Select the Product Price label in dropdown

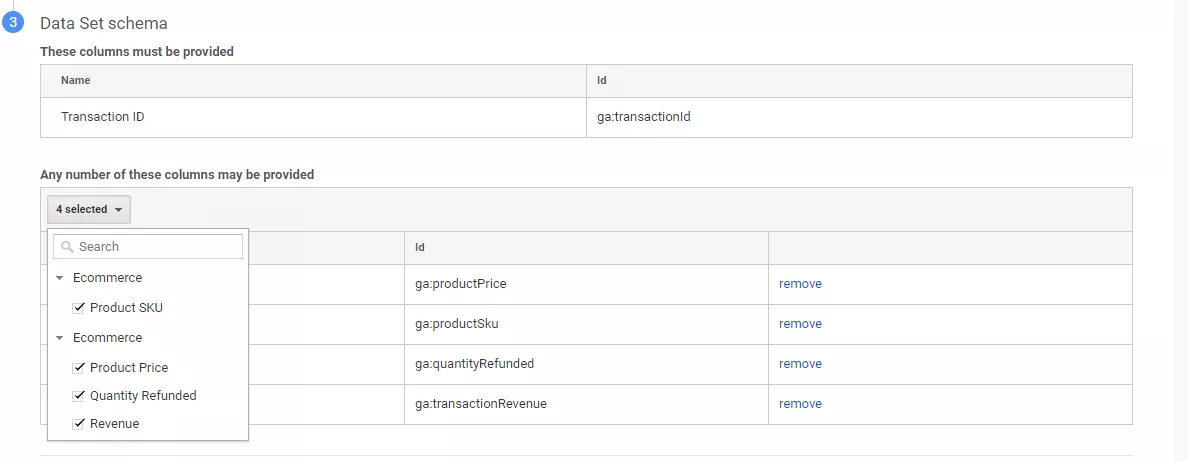coord(129,367)
